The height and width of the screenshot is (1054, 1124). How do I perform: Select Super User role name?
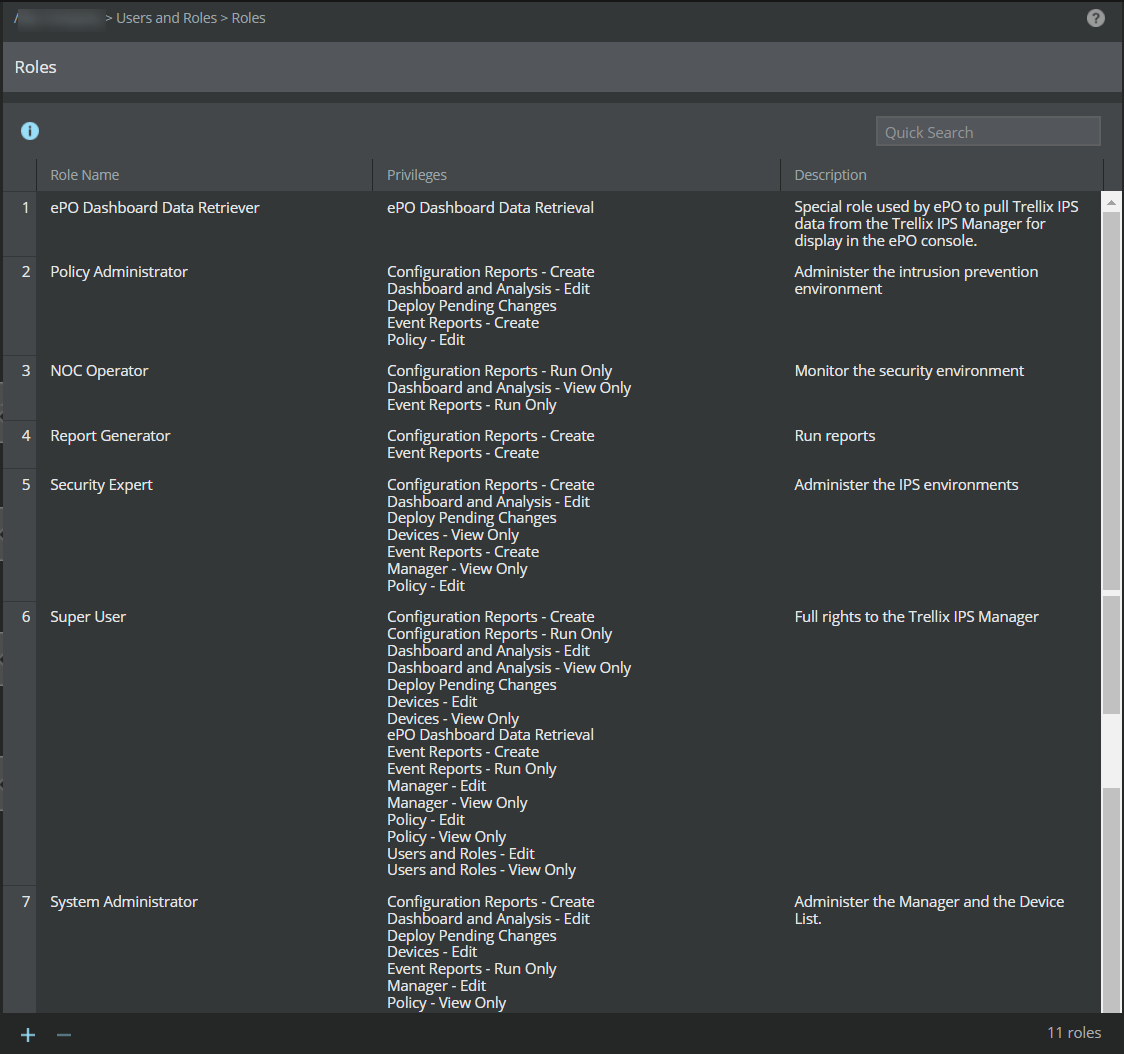tap(87, 617)
